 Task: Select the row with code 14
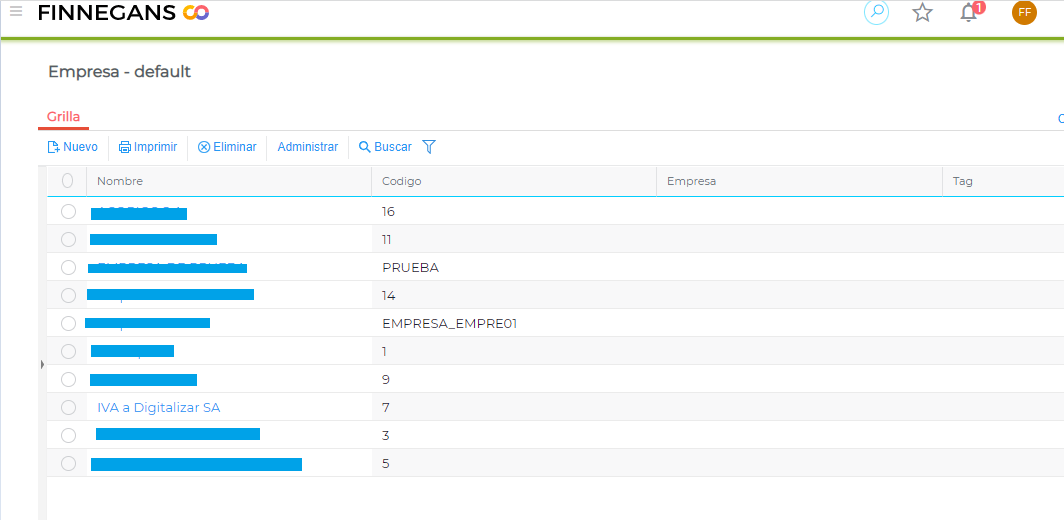click(x=69, y=295)
